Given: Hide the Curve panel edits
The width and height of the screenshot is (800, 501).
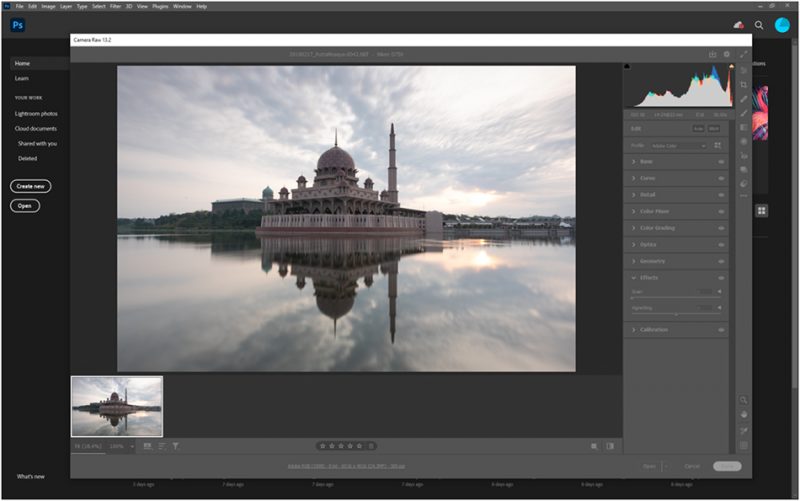Looking at the screenshot, I should [x=721, y=178].
